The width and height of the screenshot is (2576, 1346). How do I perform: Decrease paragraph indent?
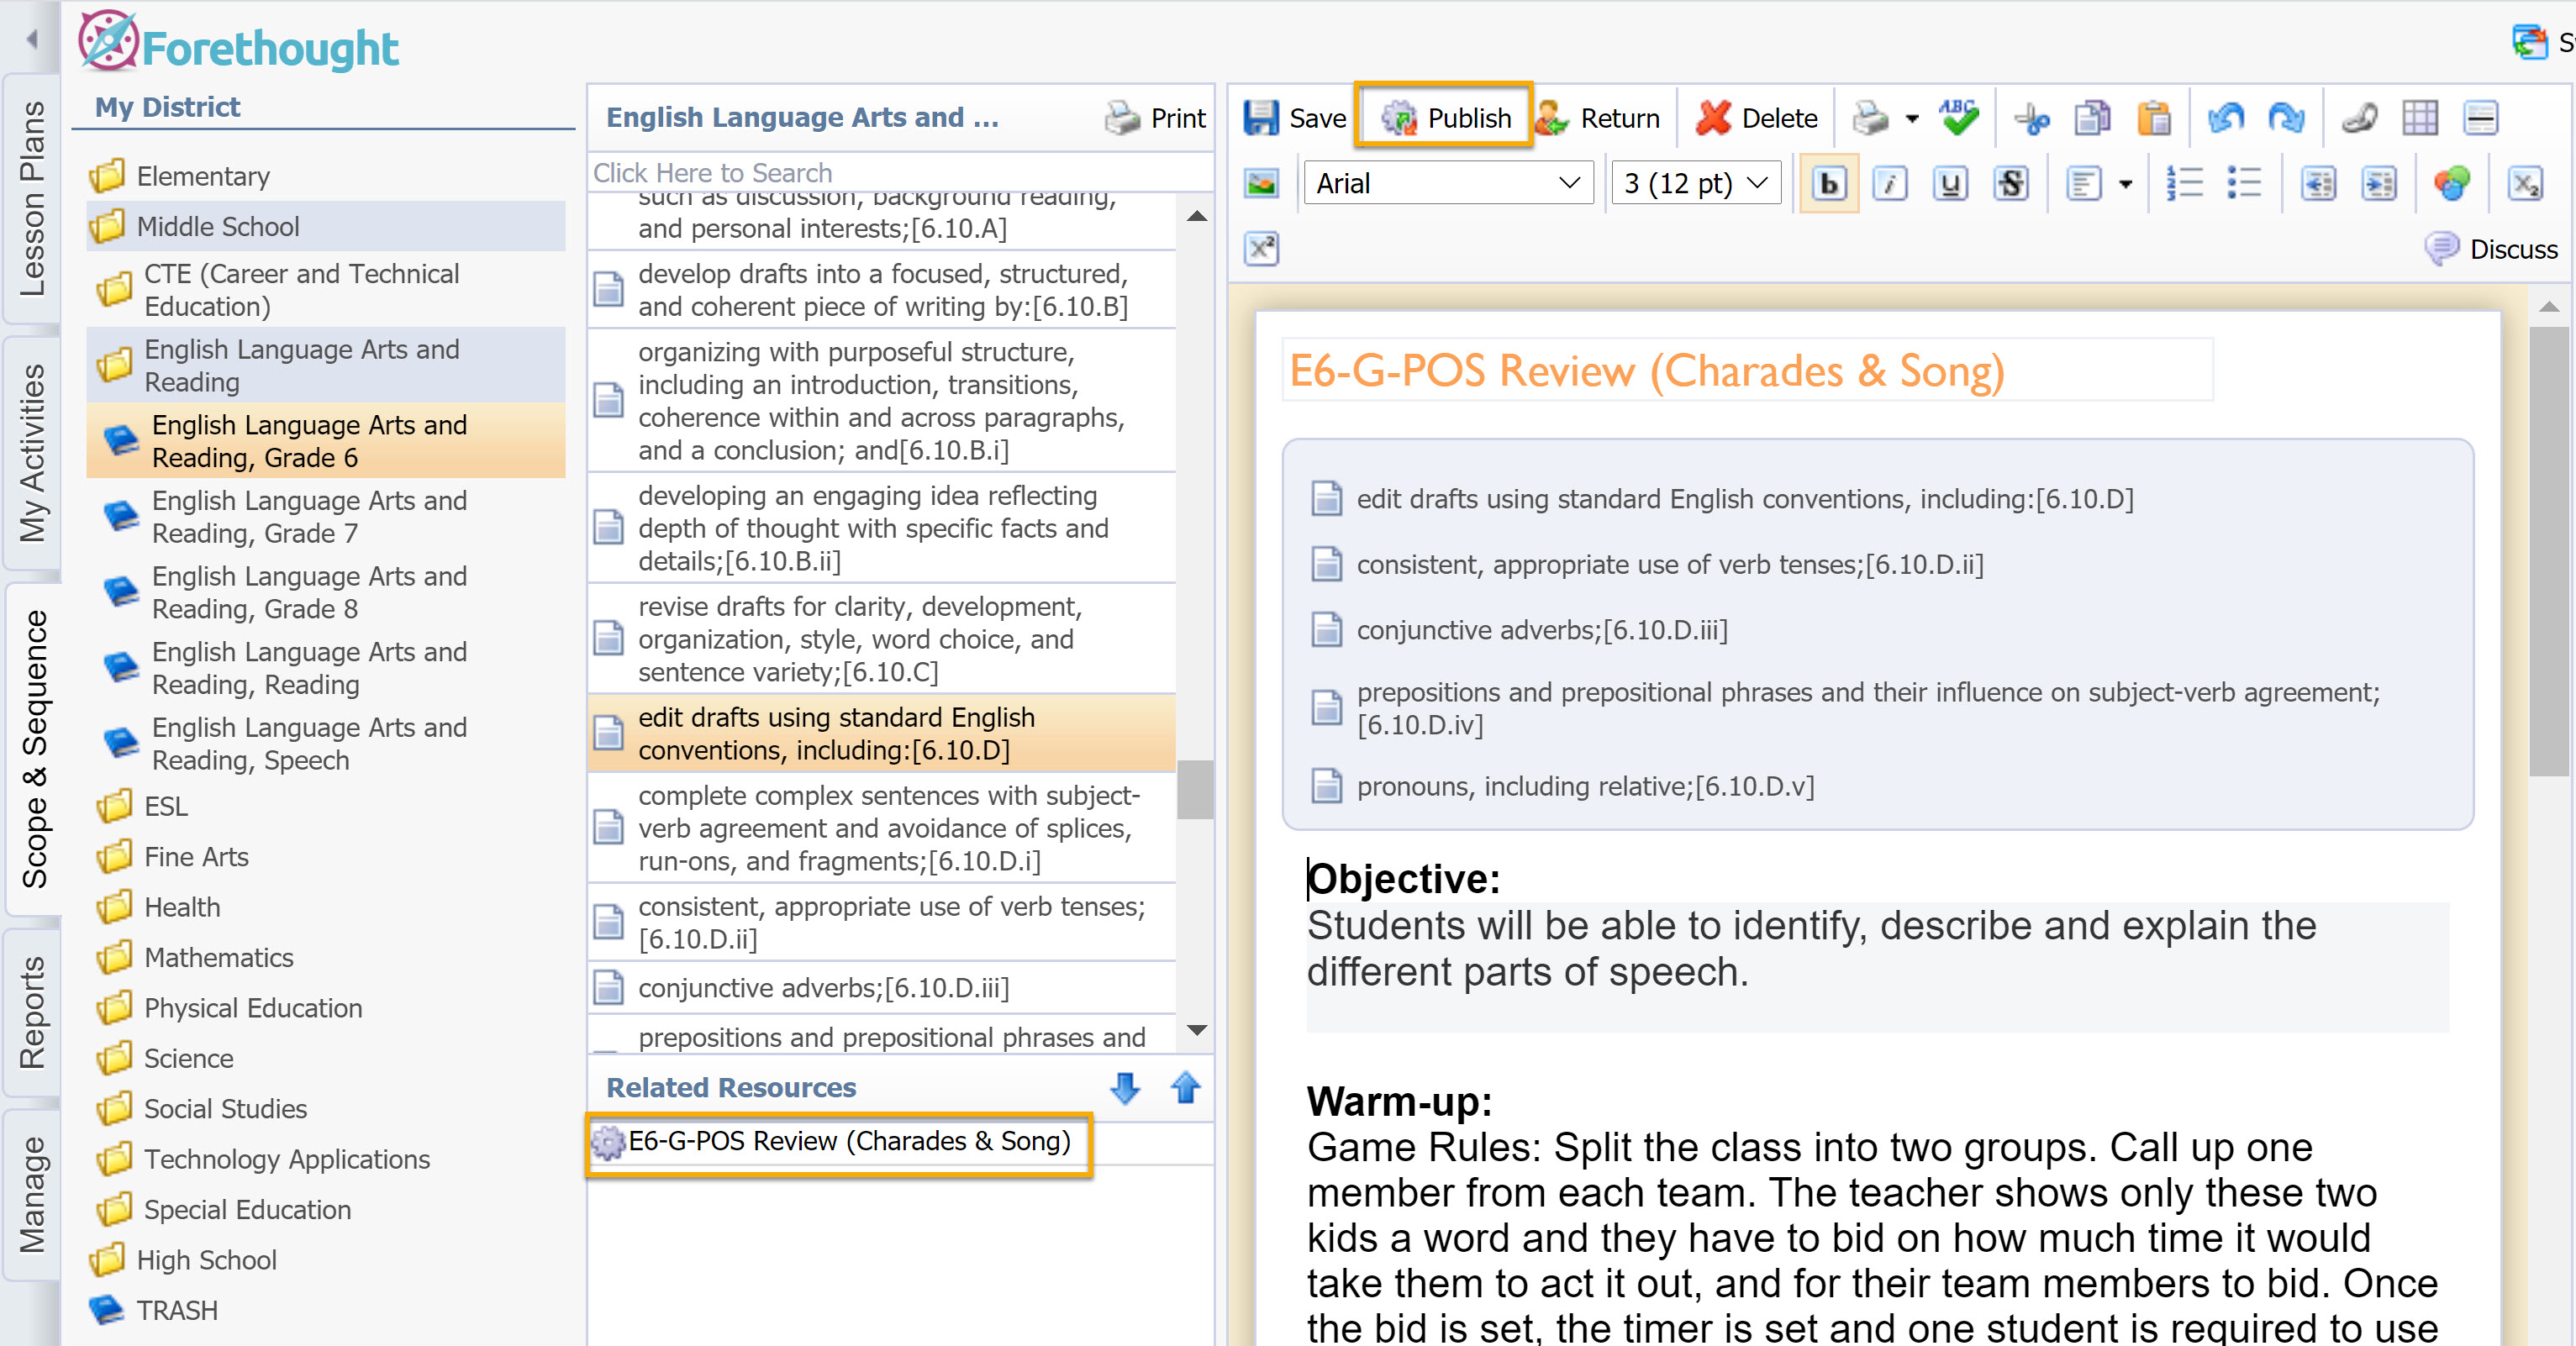tap(2318, 184)
